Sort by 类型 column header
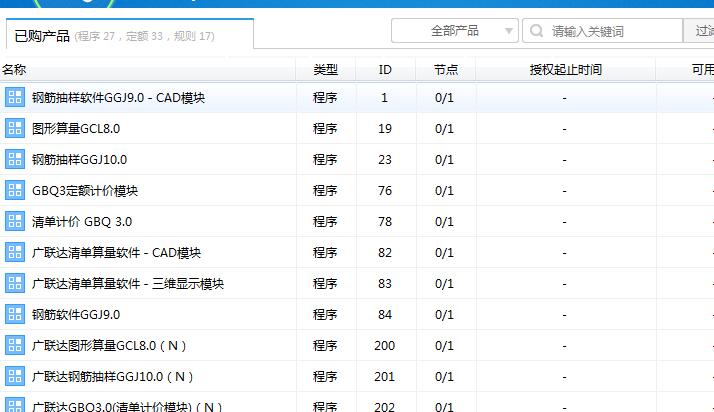Image resolution: width=714 pixels, height=412 pixels. pos(326,70)
